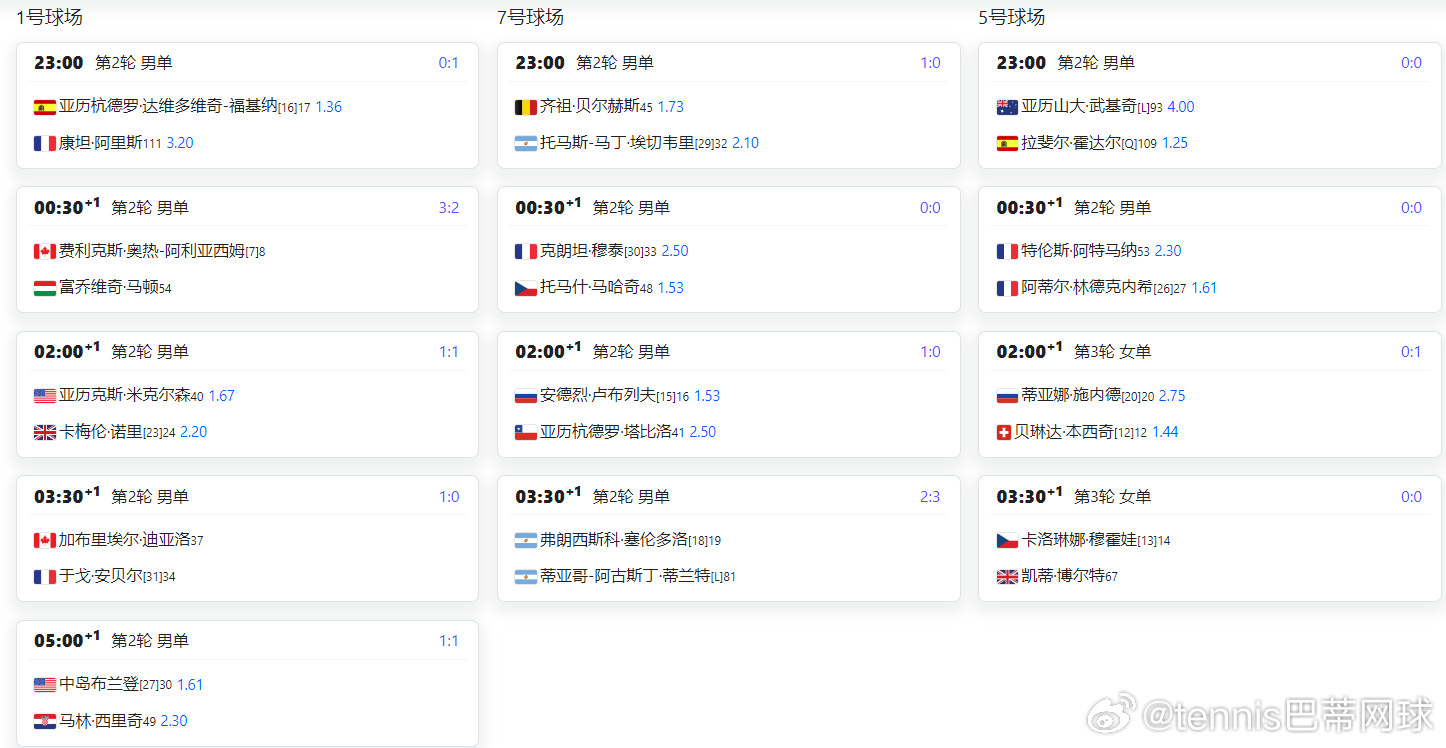Pick the 1.53 odds for 托马什·马哈奇

671,288
